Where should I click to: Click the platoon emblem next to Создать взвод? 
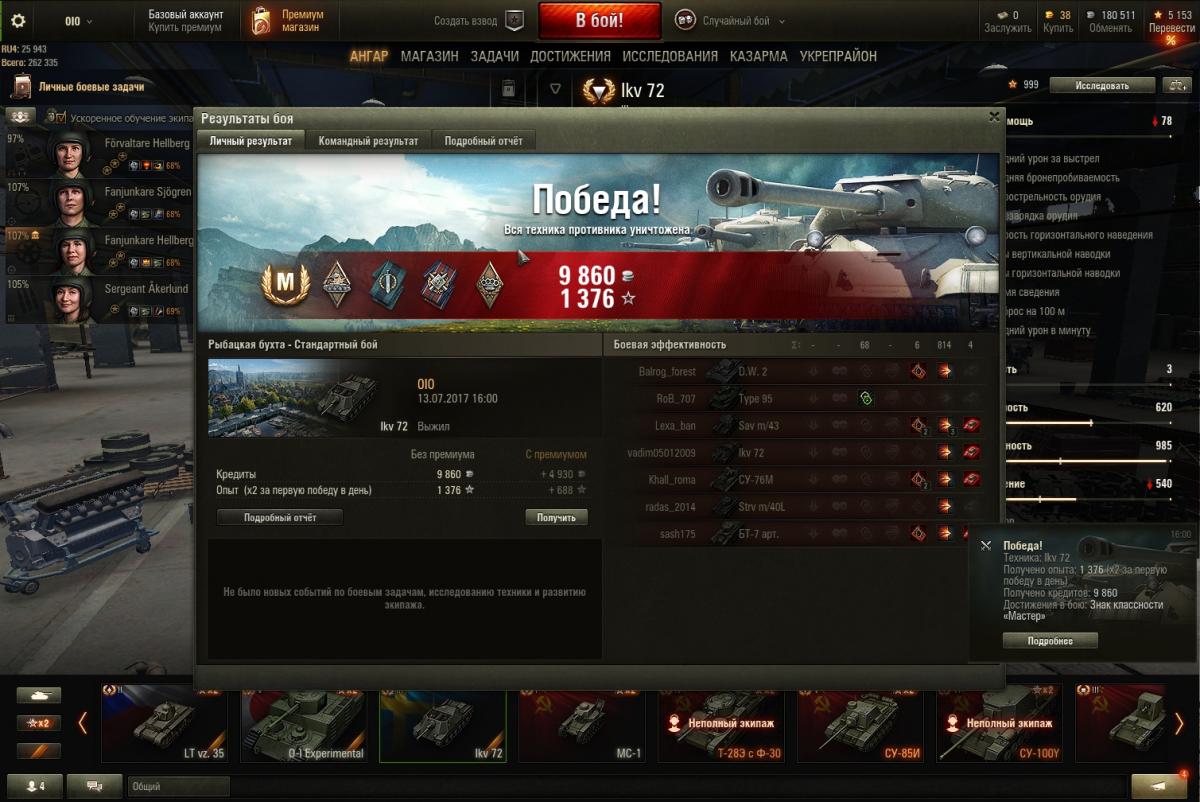coord(514,20)
